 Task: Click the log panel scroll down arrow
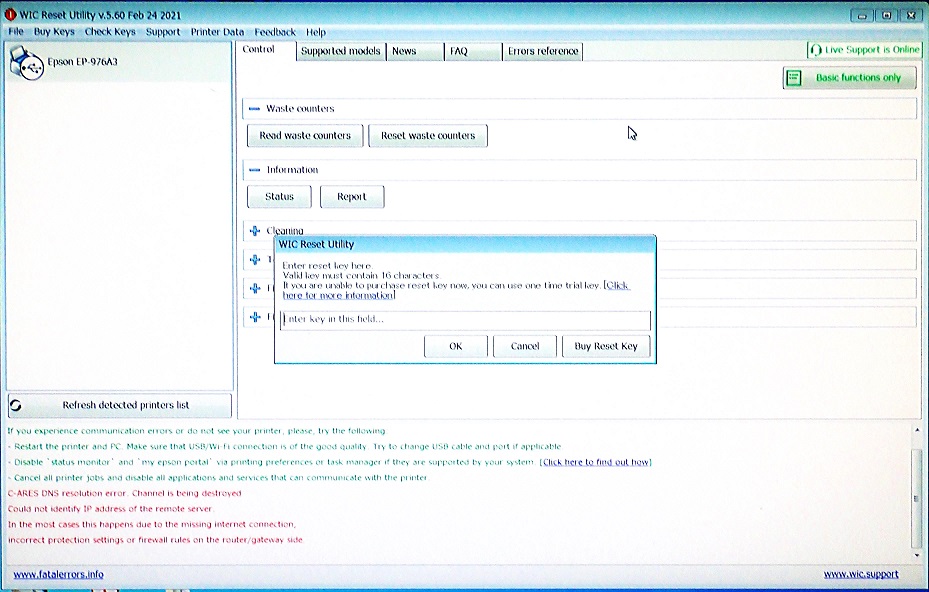tap(917, 555)
